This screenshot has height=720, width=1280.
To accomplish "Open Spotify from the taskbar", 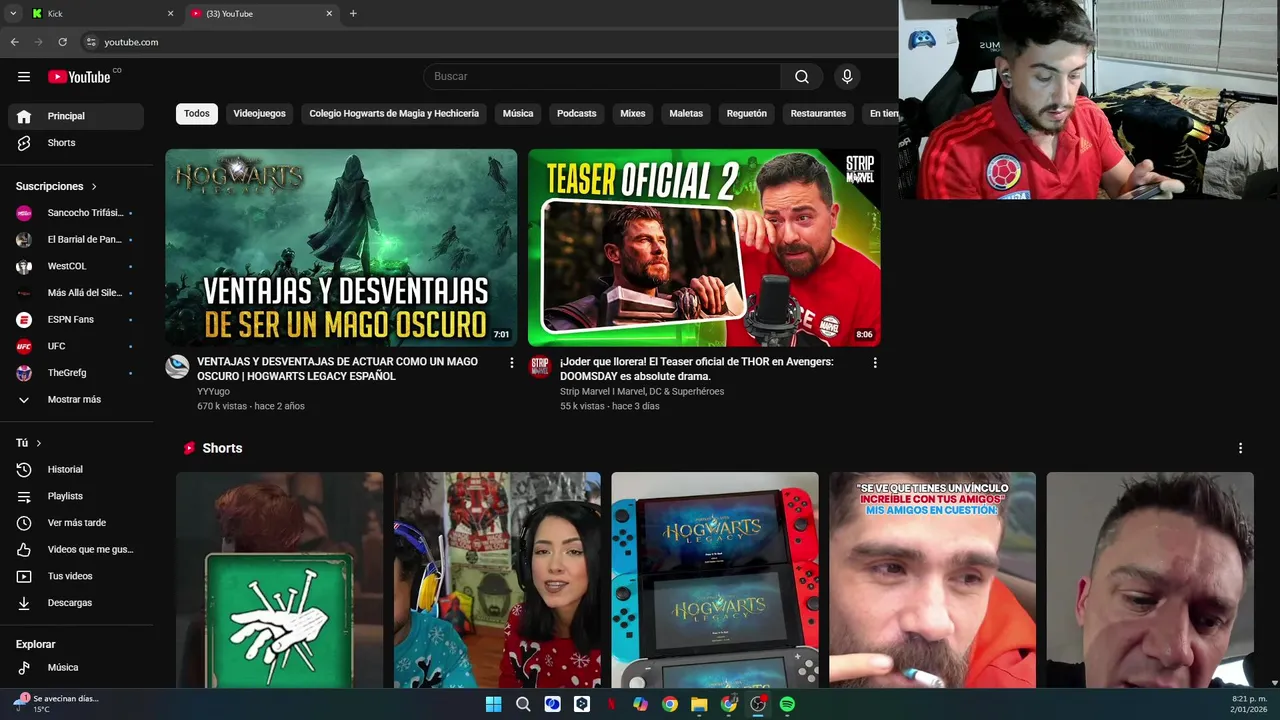I will [x=787, y=704].
